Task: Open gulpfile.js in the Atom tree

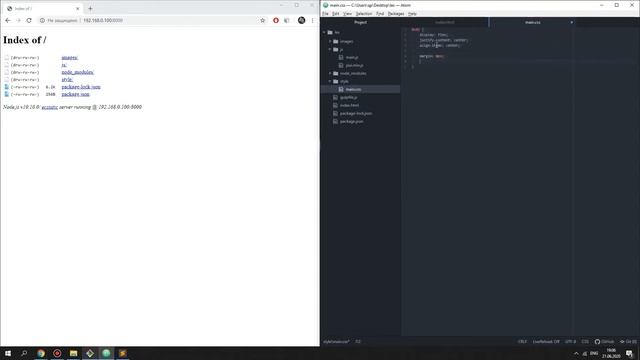Action: point(348,98)
